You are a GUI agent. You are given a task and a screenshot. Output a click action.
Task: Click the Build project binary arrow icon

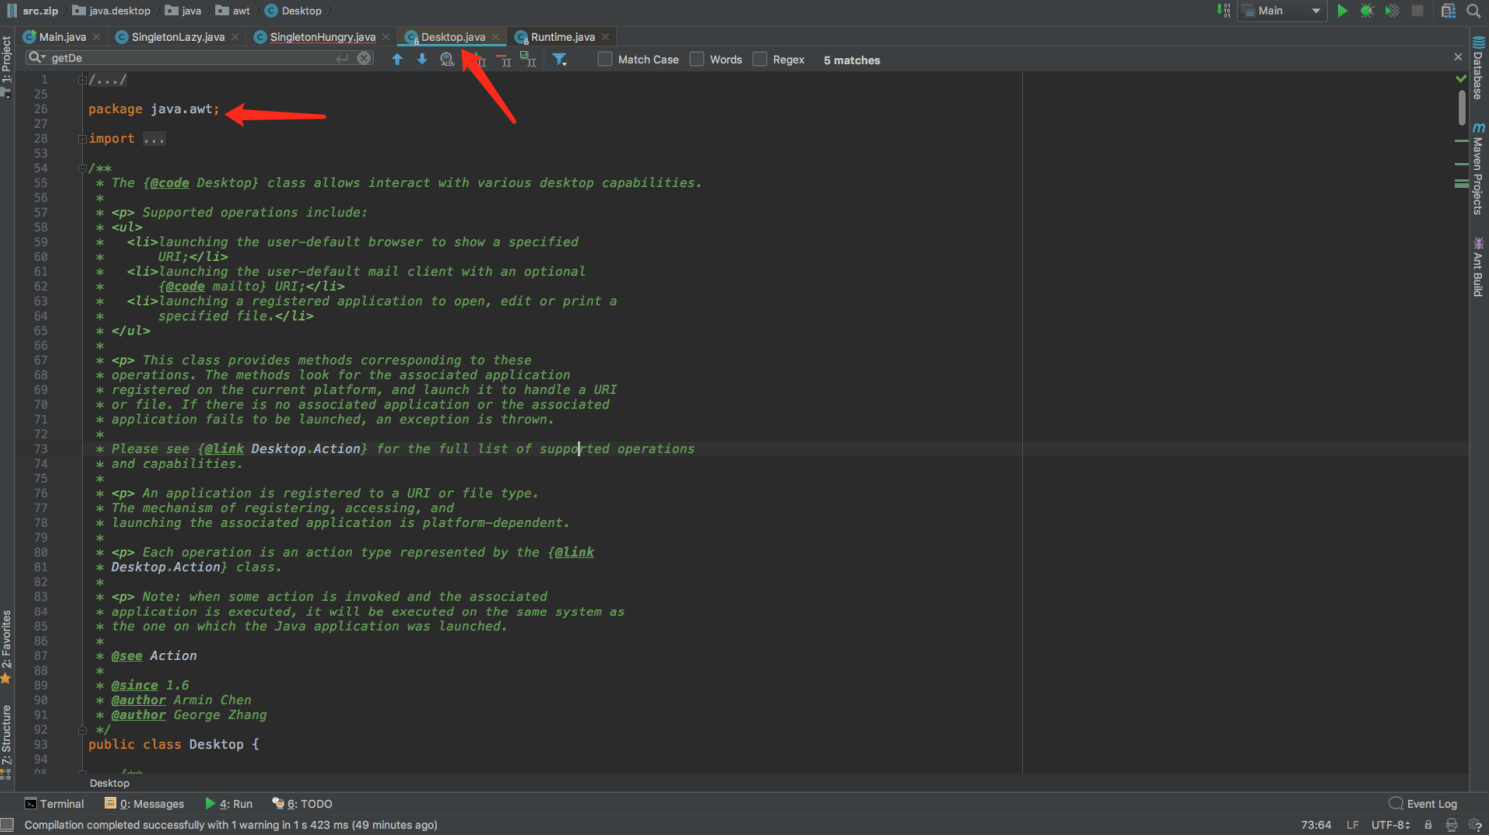pyautogui.click(x=1224, y=11)
